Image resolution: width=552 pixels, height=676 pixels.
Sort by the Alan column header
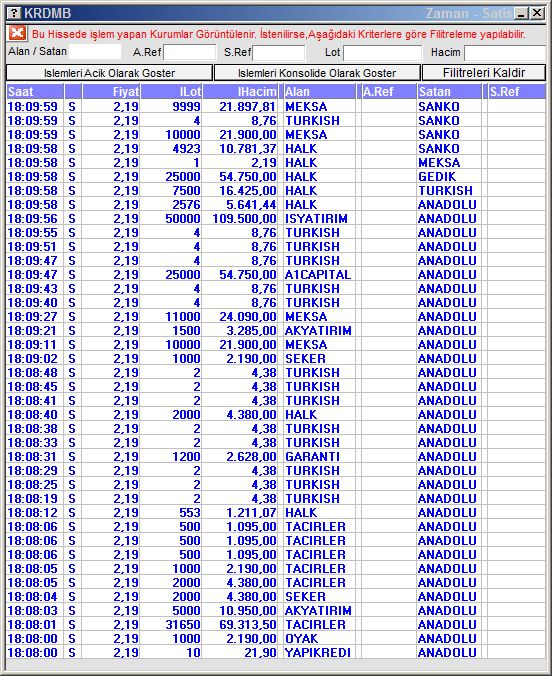[x=319, y=92]
